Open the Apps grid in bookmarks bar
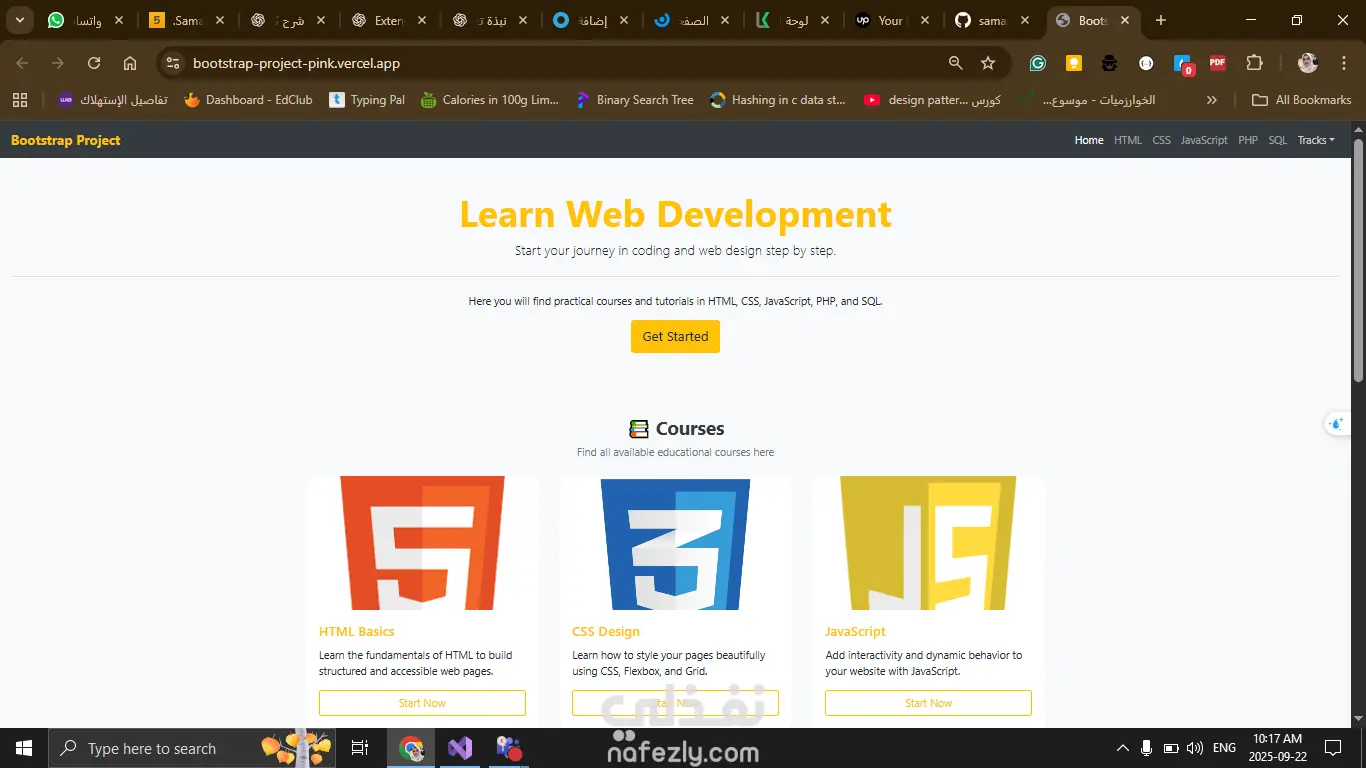 pos(20,100)
